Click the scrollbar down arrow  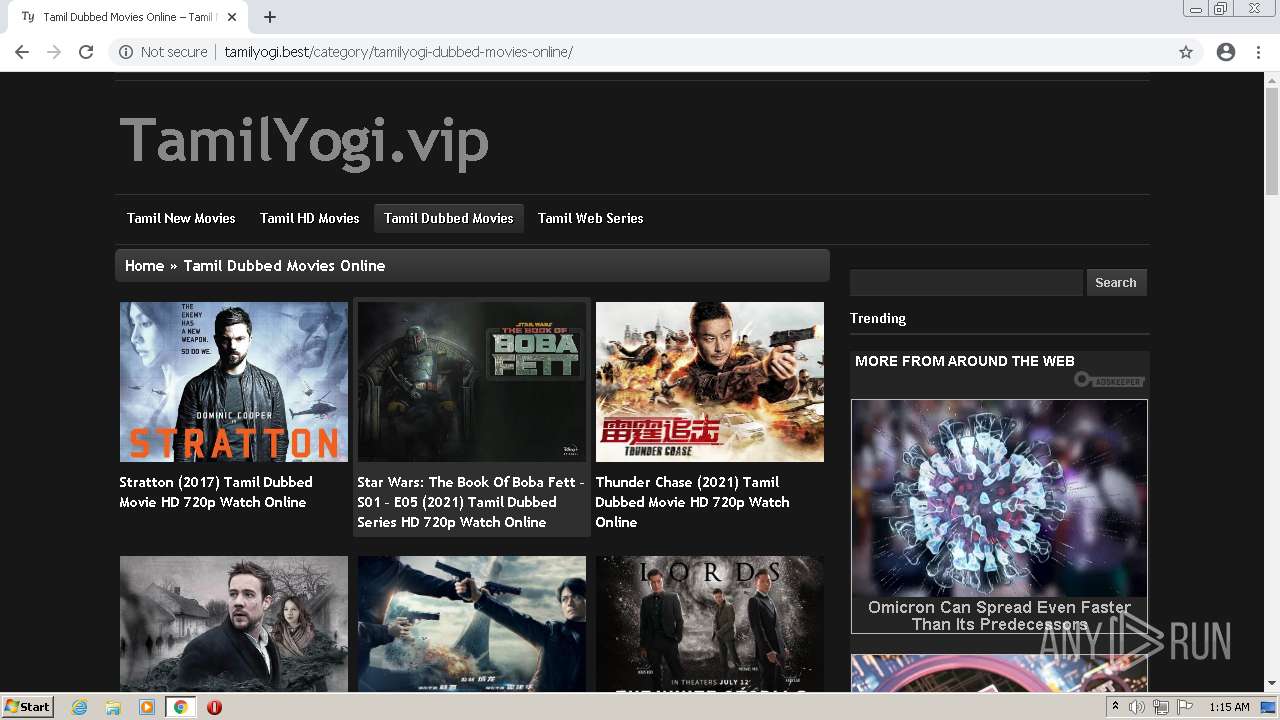[x=1271, y=684]
